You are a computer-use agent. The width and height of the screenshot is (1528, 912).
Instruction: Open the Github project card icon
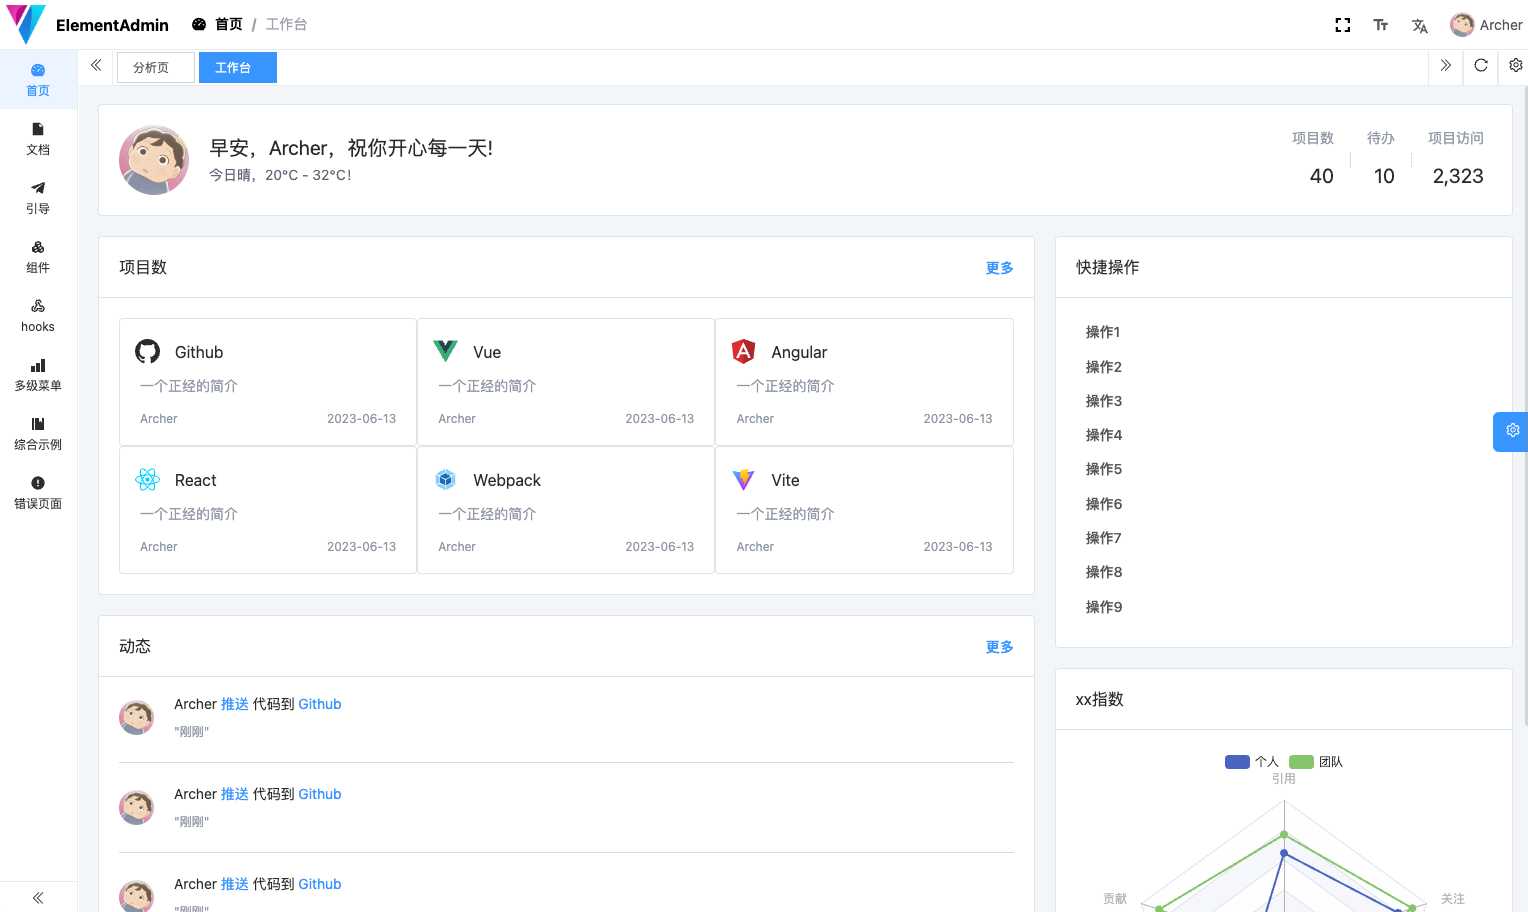pyautogui.click(x=148, y=351)
